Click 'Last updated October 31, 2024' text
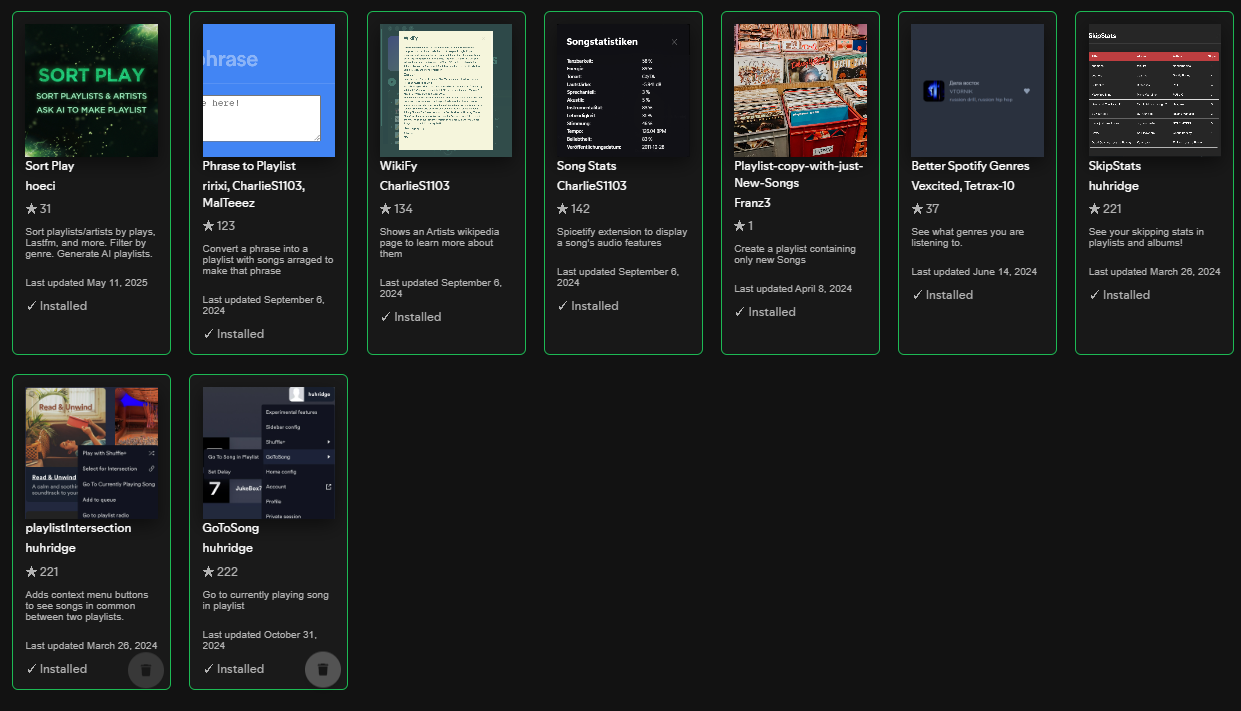Viewport: 1241px width, 711px height. tap(260, 641)
